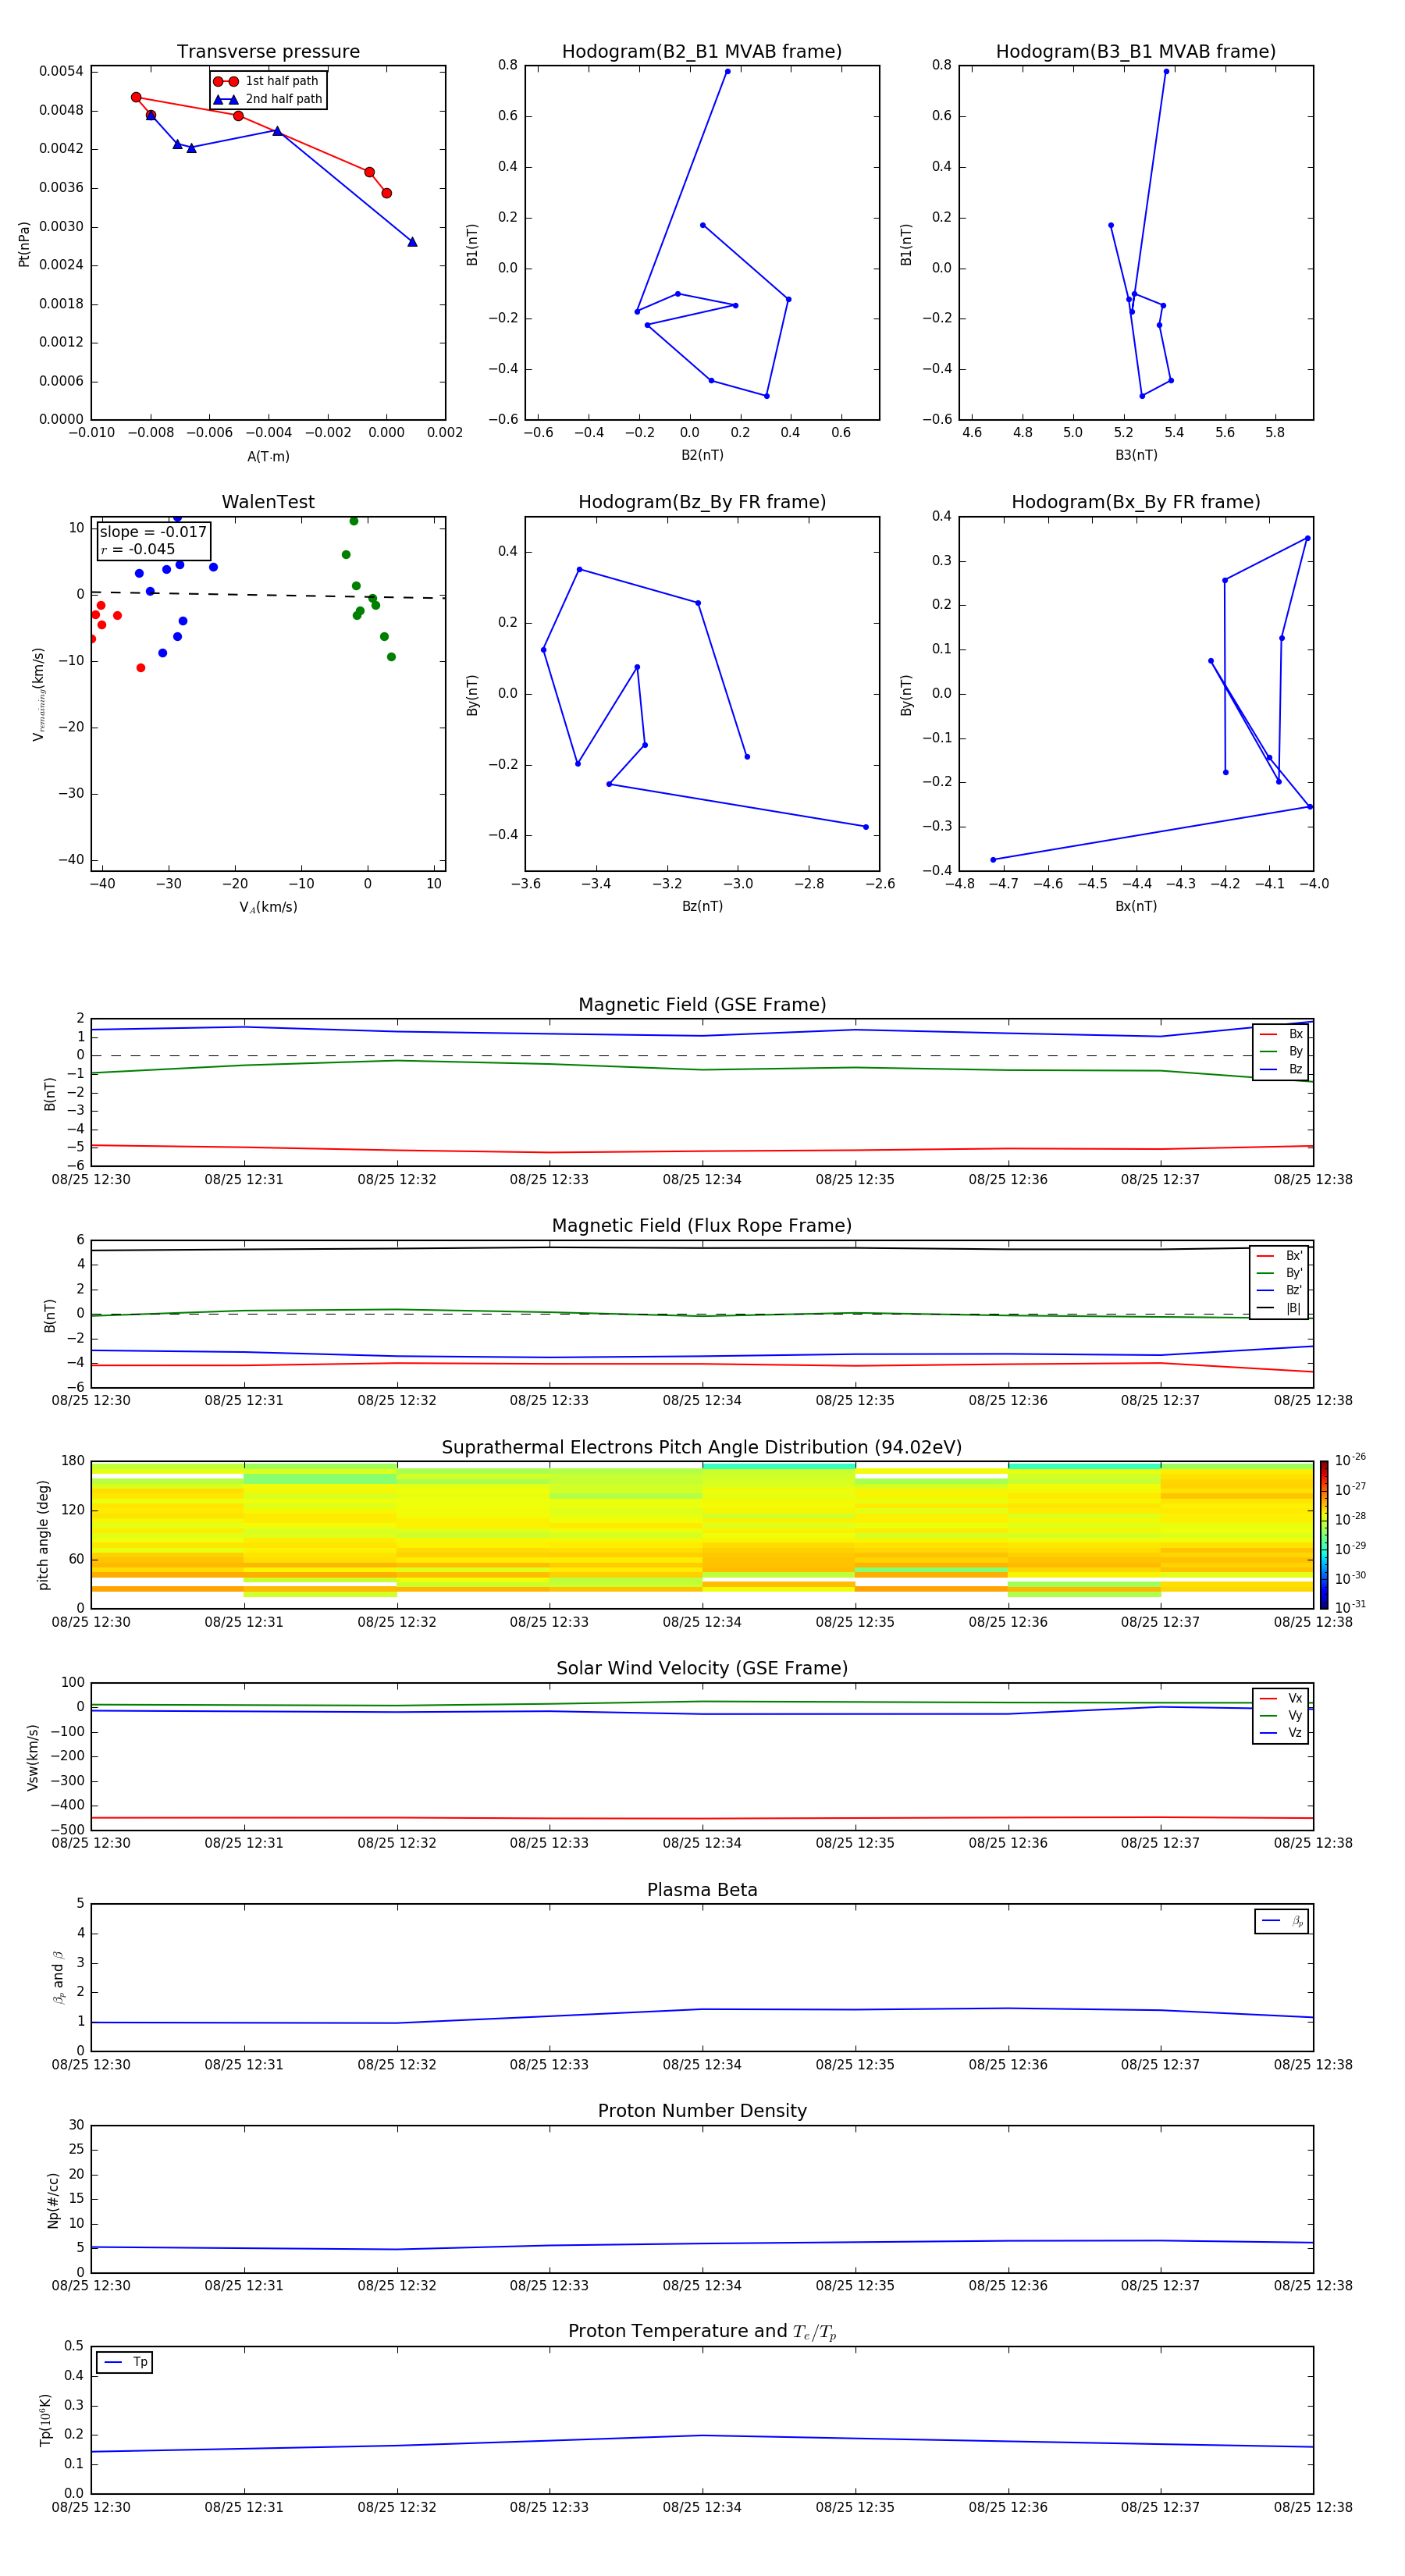Click the 'r = -0.045' annotation

138,549
